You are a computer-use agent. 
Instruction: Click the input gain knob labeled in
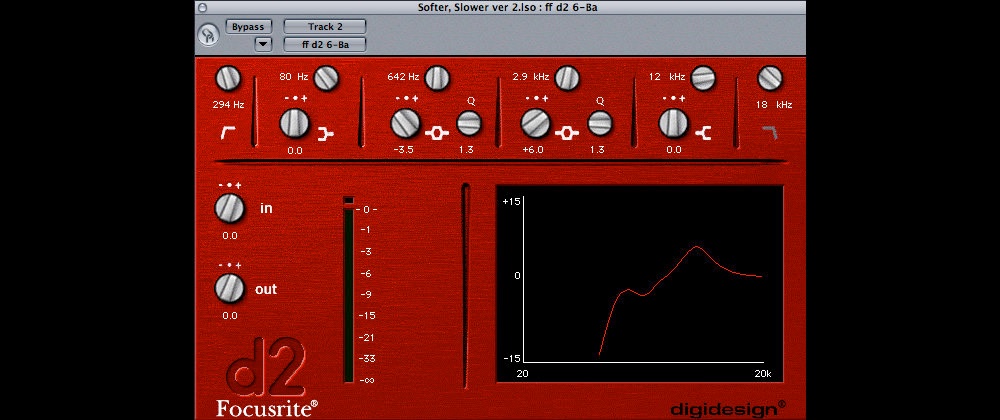click(230, 208)
